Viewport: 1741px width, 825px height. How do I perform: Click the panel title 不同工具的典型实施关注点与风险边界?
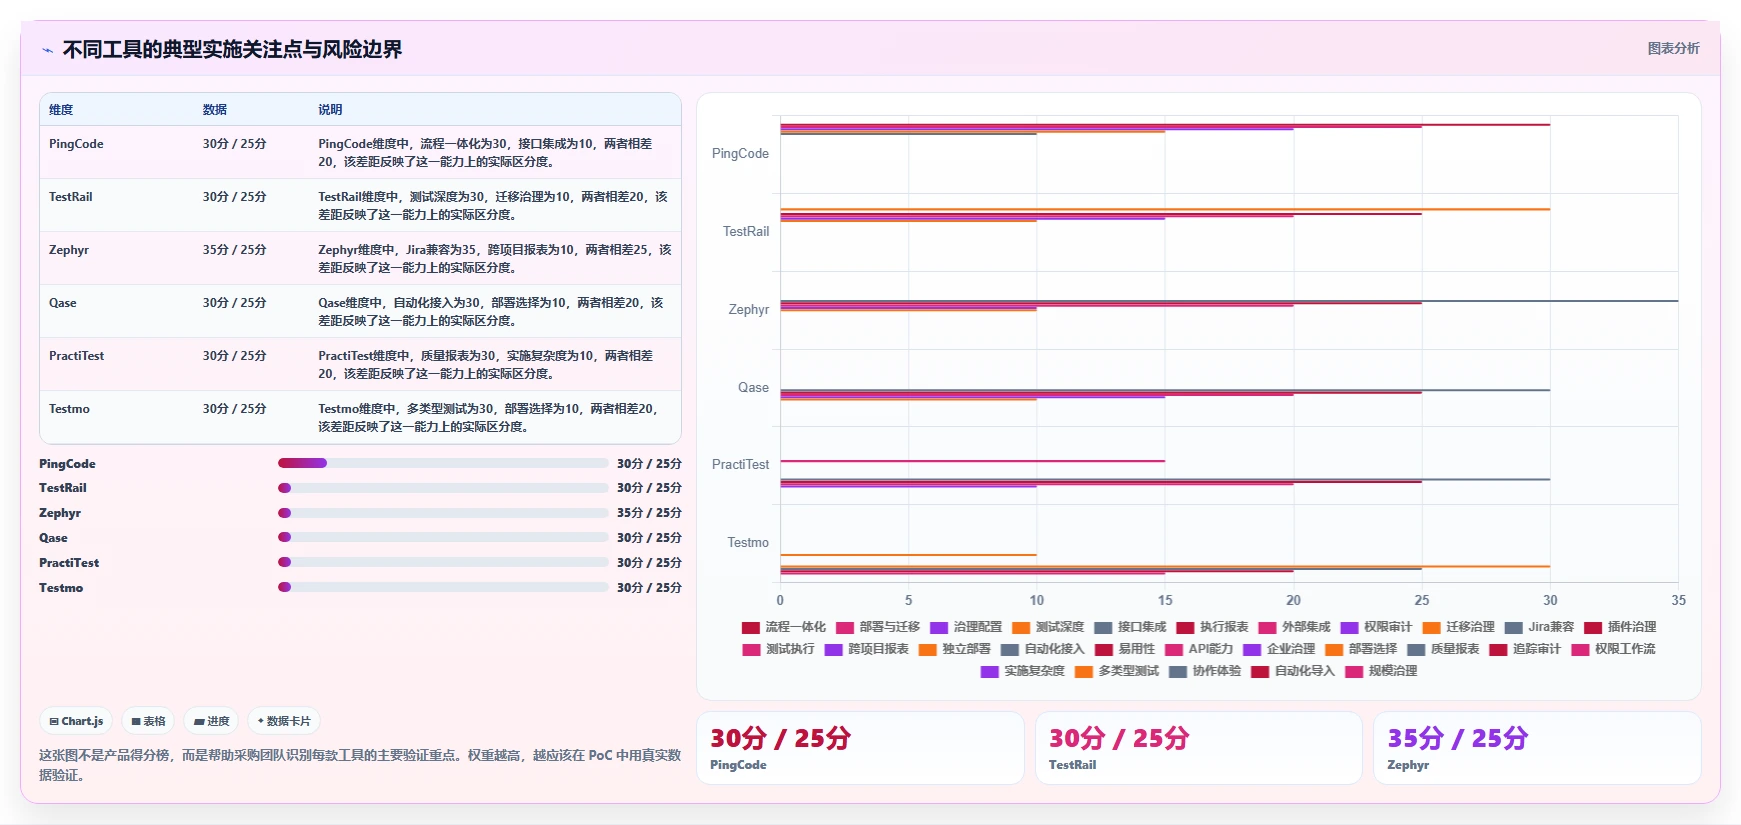[232, 49]
